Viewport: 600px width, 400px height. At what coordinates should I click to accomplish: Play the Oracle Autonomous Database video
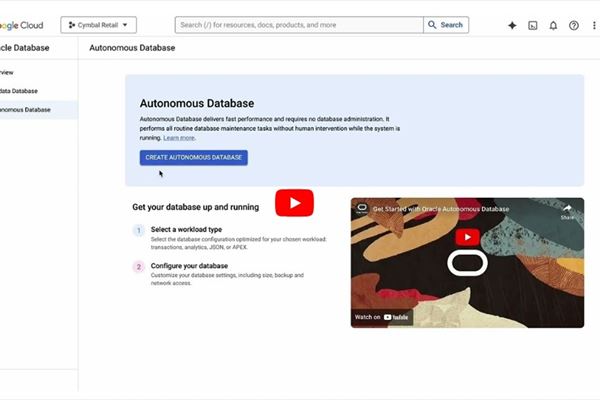(467, 237)
